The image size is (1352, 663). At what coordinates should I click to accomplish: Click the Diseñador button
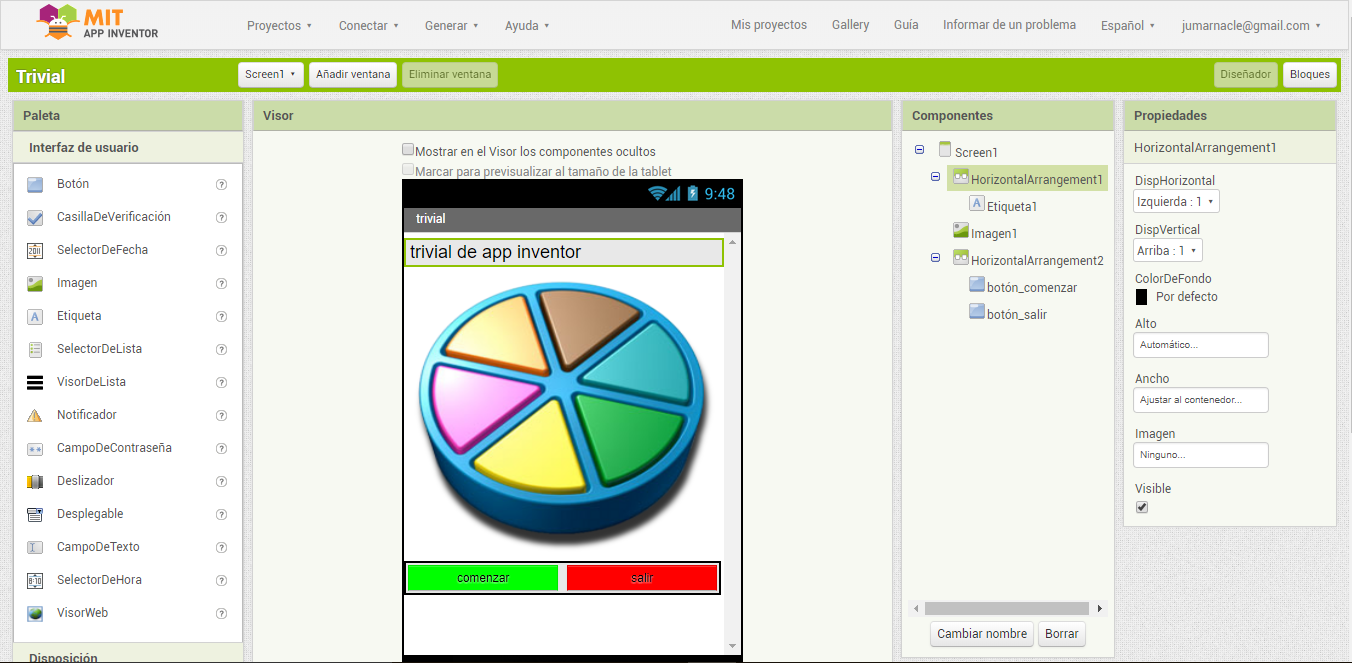tap(1246, 75)
